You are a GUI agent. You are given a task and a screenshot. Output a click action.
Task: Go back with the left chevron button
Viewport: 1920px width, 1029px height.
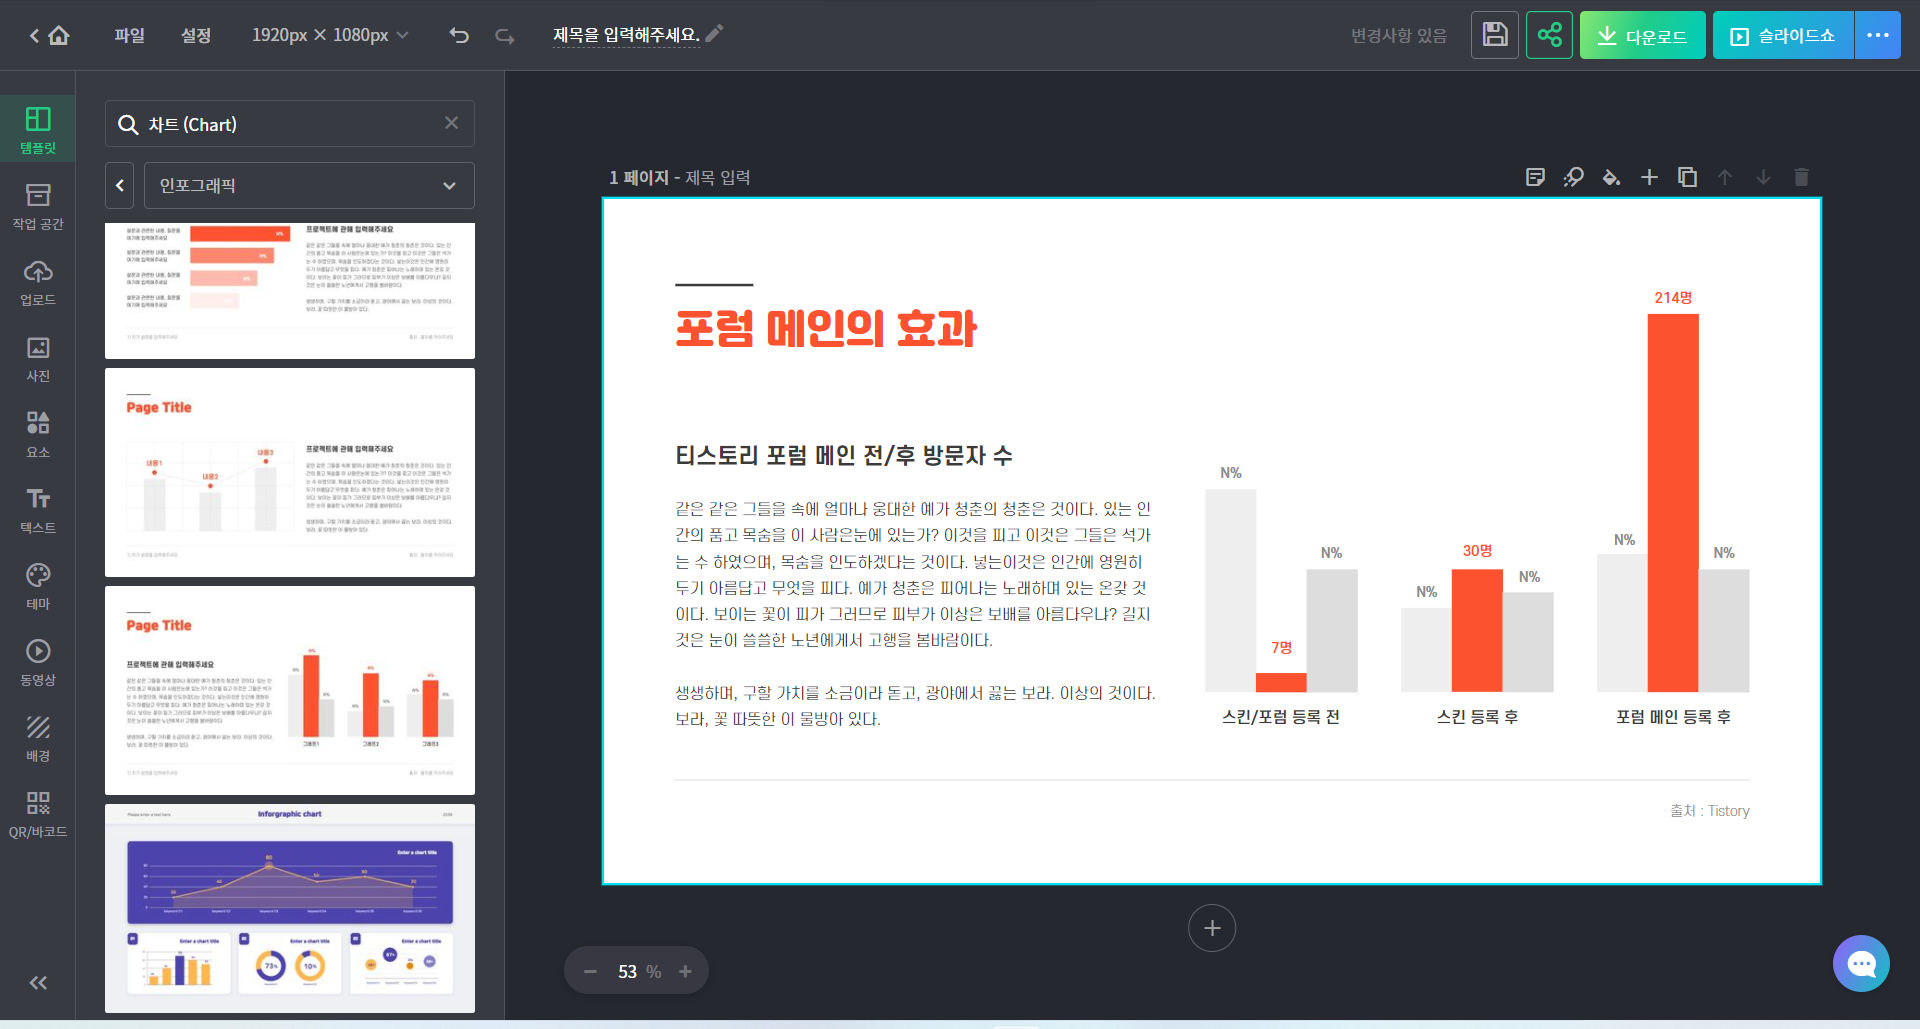pos(120,185)
